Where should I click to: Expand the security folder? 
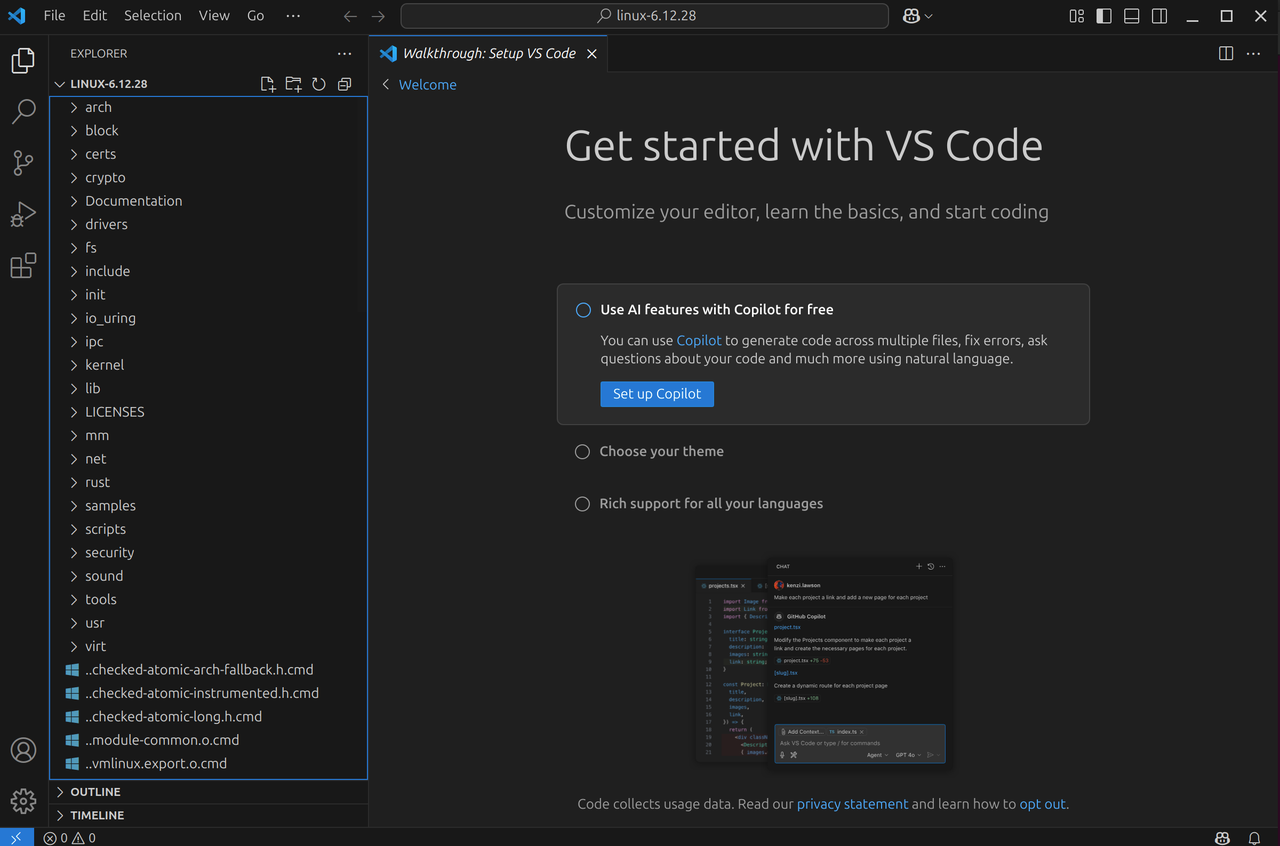(208, 552)
